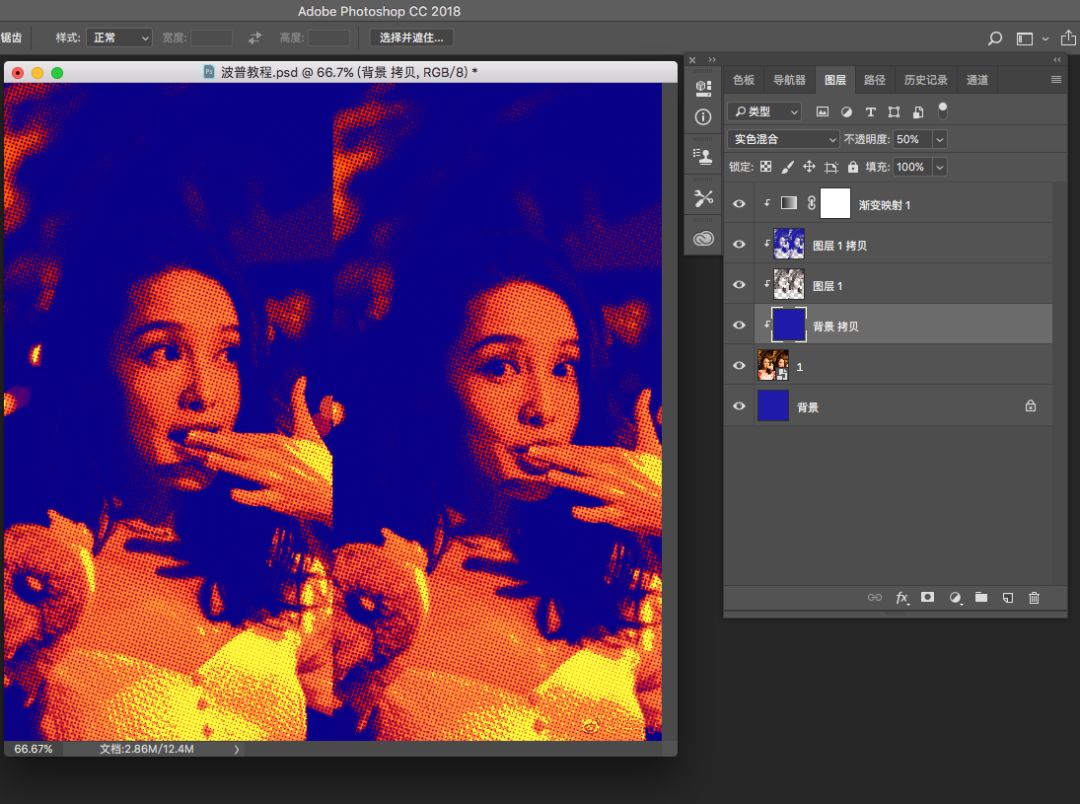This screenshot has height=804, width=1080.
Task: Click the blue 背景 layer thumbnail
Action: [x=773, y=406]
